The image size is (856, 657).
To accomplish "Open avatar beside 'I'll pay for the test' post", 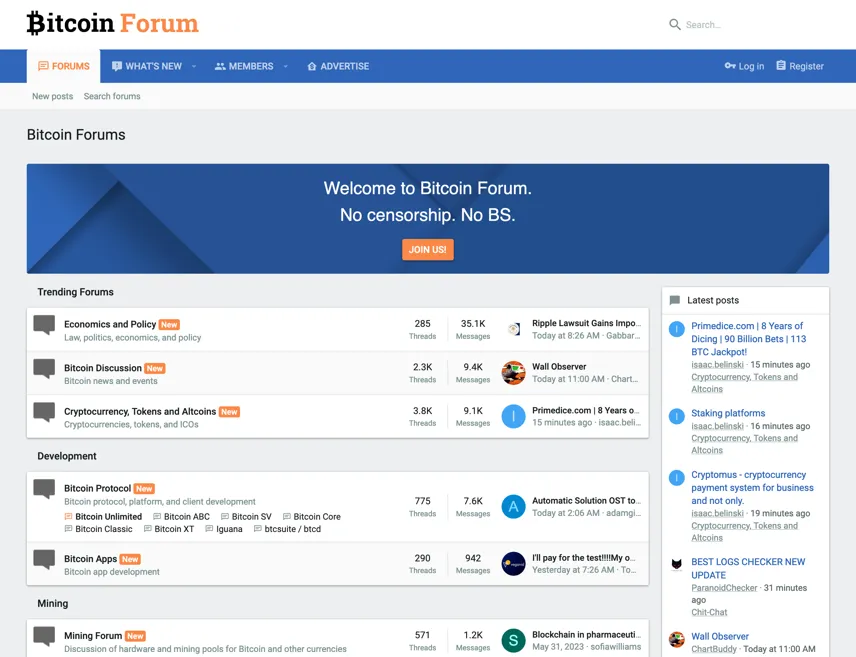I will coord(513,564).
